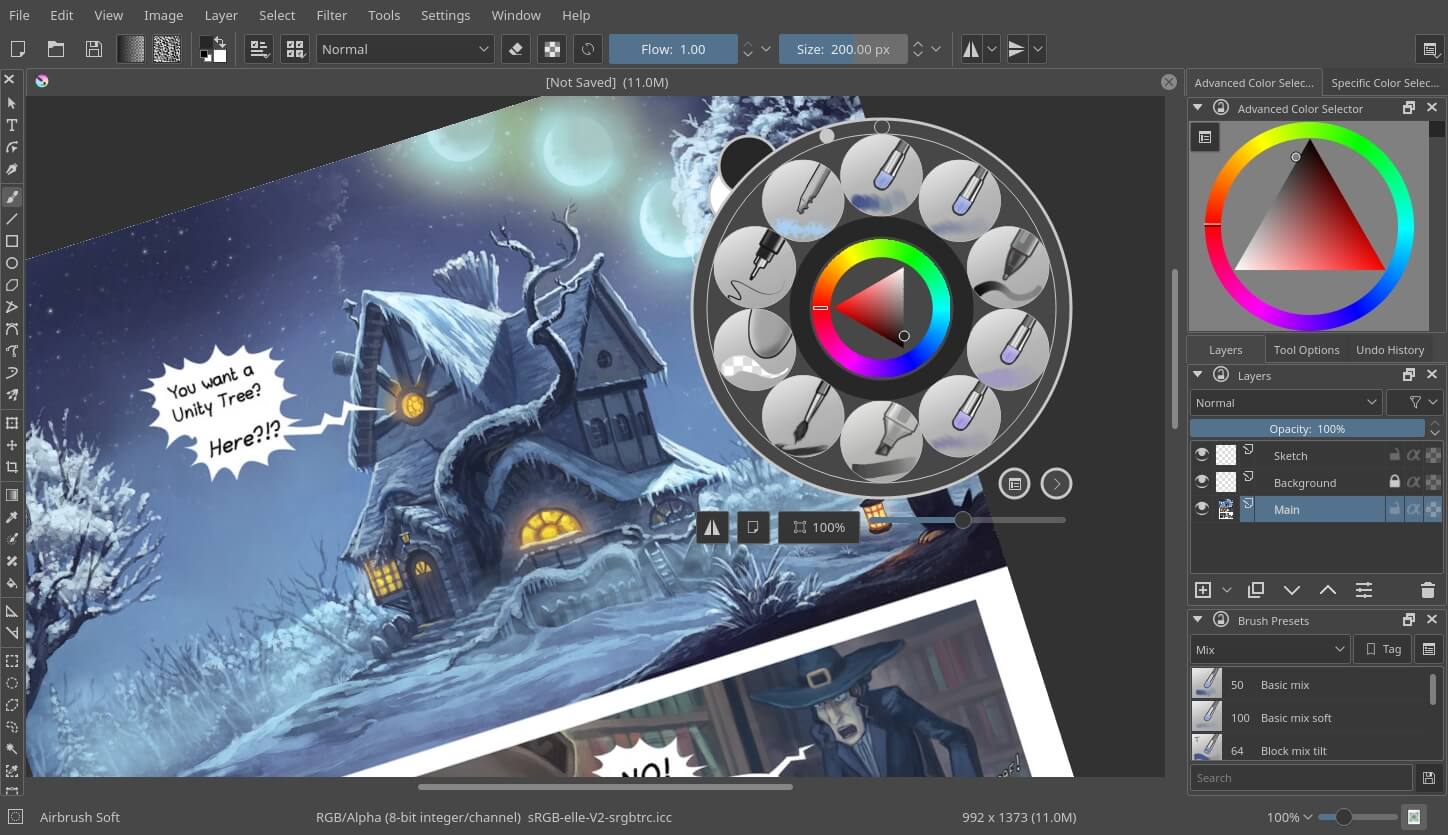
Task: Choose the Crop tool
Action: pyautogui.click(x=12, y=467)
